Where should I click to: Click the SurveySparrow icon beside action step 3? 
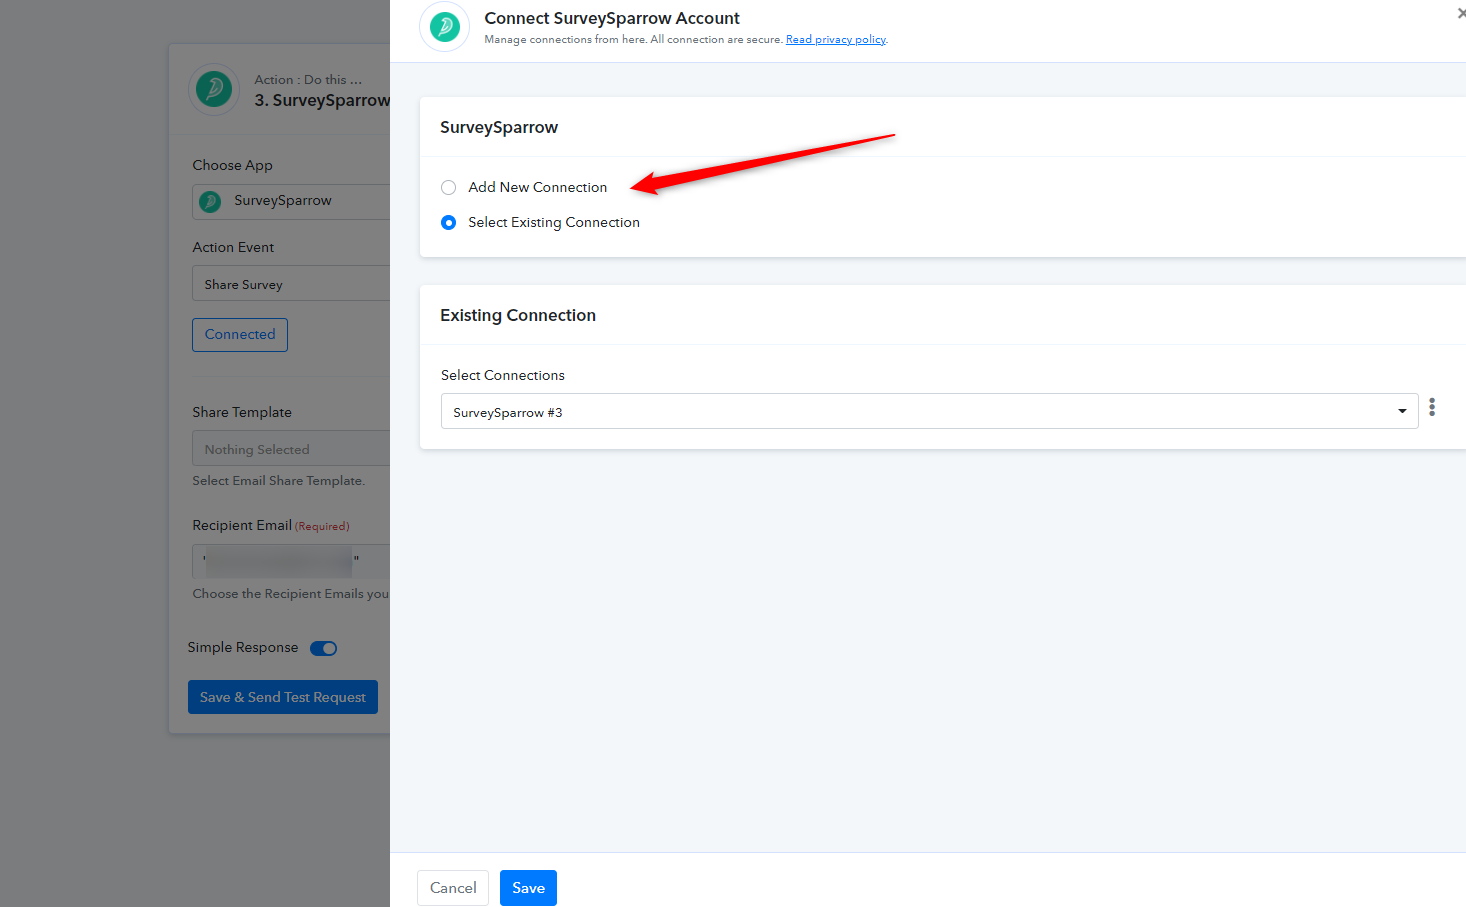pos(214,89)
